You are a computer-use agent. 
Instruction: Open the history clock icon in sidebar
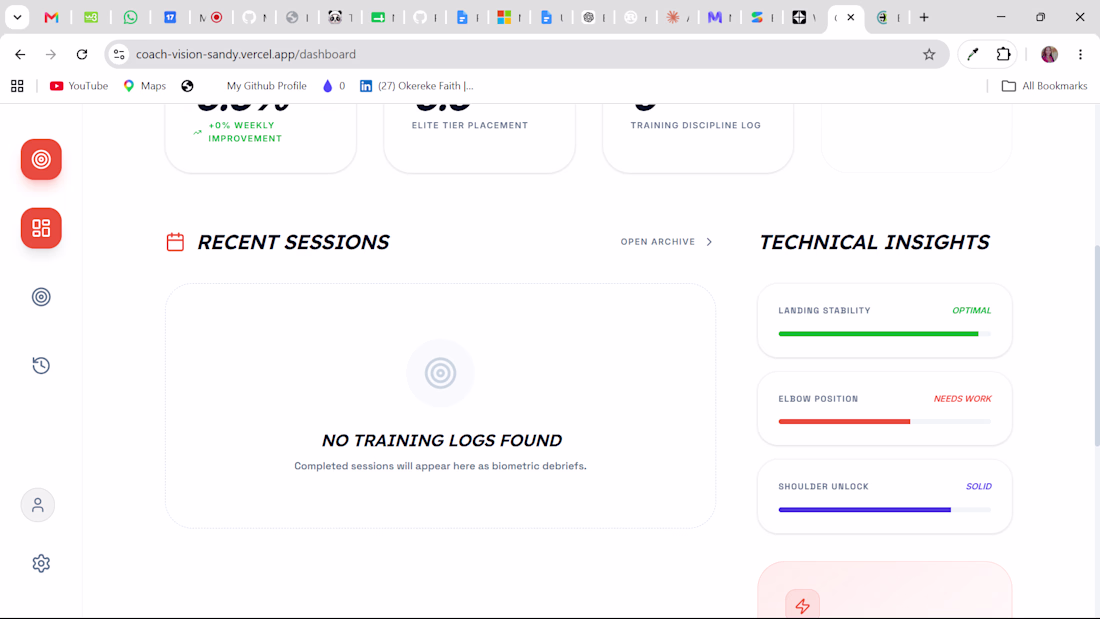point(41,365)
